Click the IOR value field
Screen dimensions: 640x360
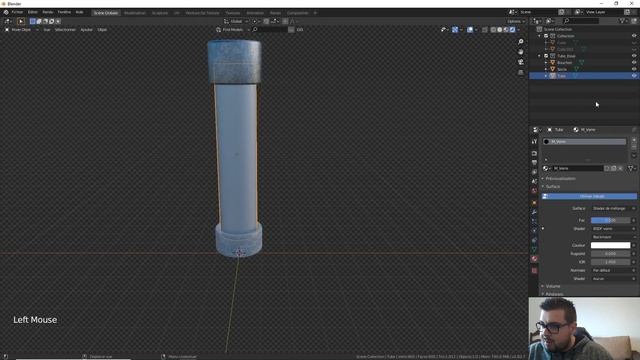(610, 262)
